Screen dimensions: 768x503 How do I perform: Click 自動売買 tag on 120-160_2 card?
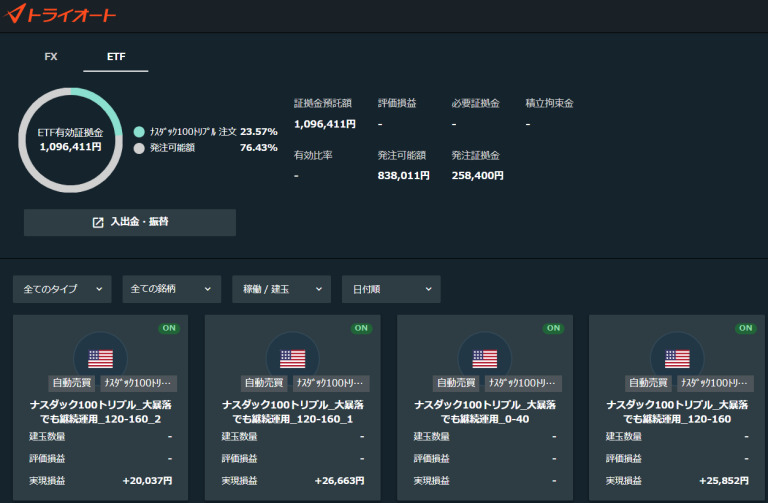click(x=72, y=383)
